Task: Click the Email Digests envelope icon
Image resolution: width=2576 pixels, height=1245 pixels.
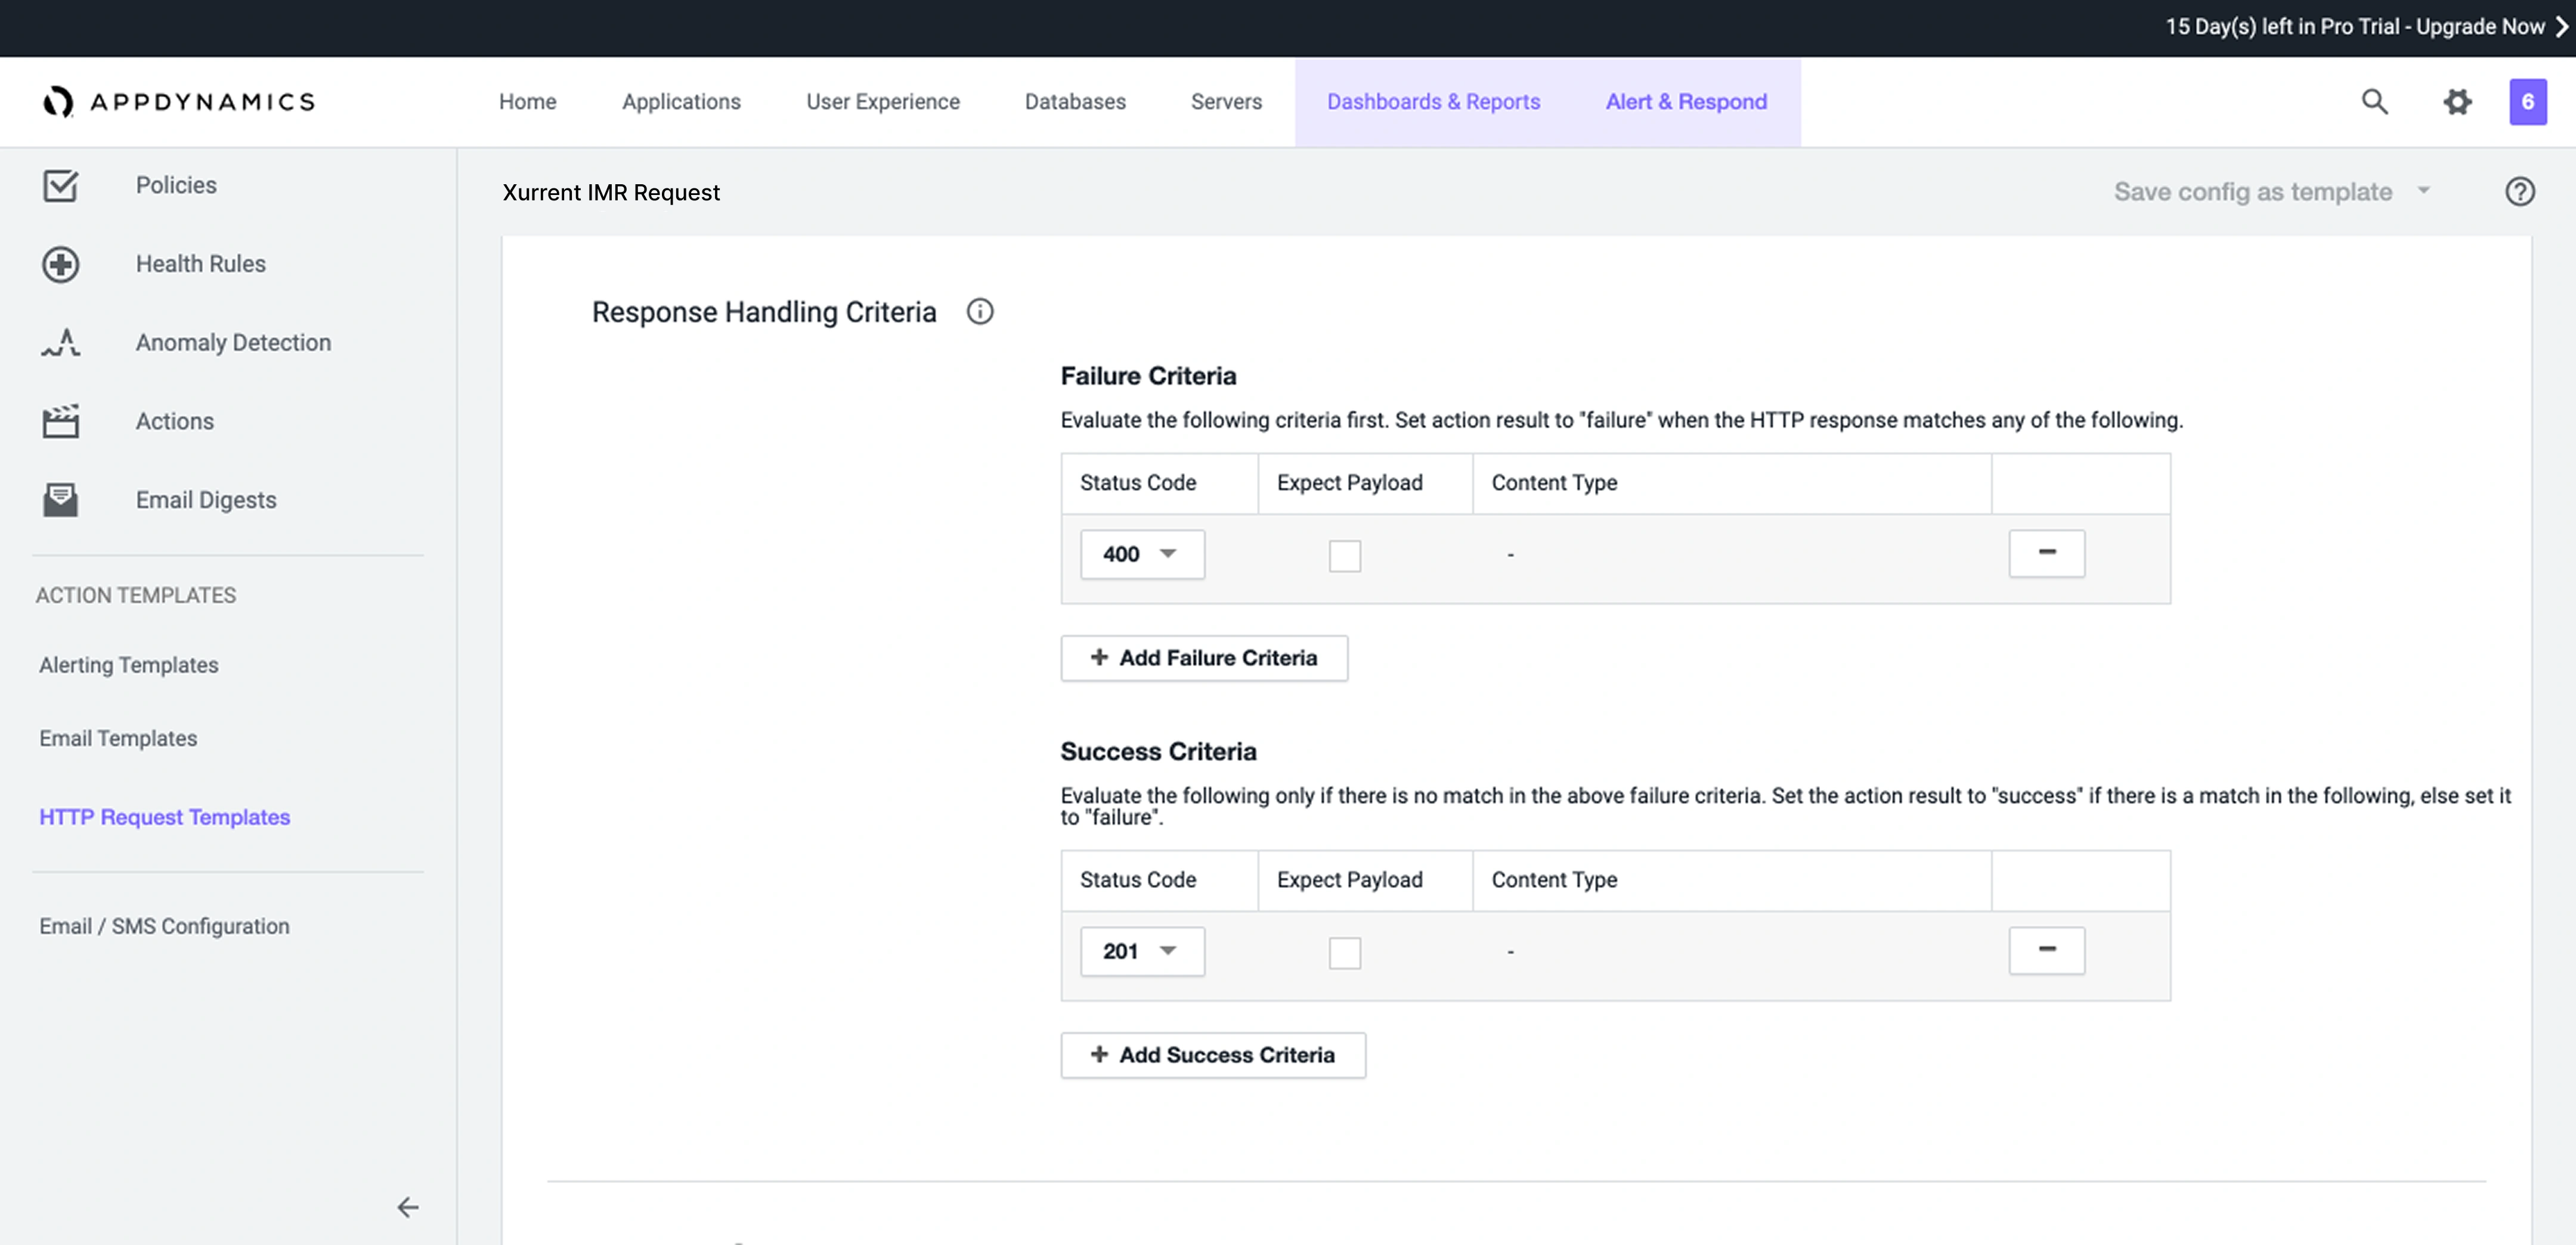Action: coord(60,500)
